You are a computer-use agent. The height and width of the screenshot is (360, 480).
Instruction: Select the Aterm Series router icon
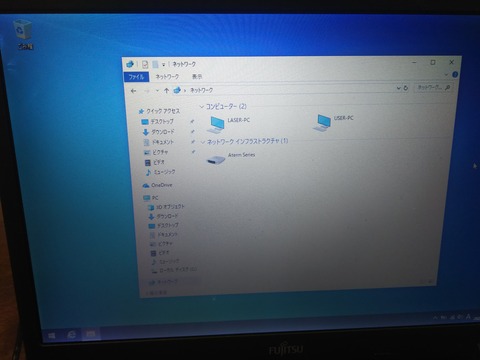tap(216, 159)
